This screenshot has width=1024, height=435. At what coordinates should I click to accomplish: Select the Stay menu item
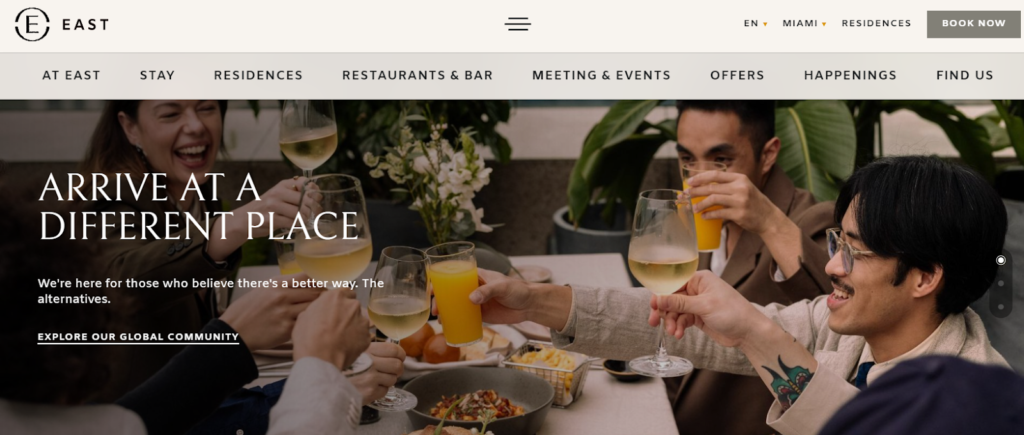coord(157,75)
